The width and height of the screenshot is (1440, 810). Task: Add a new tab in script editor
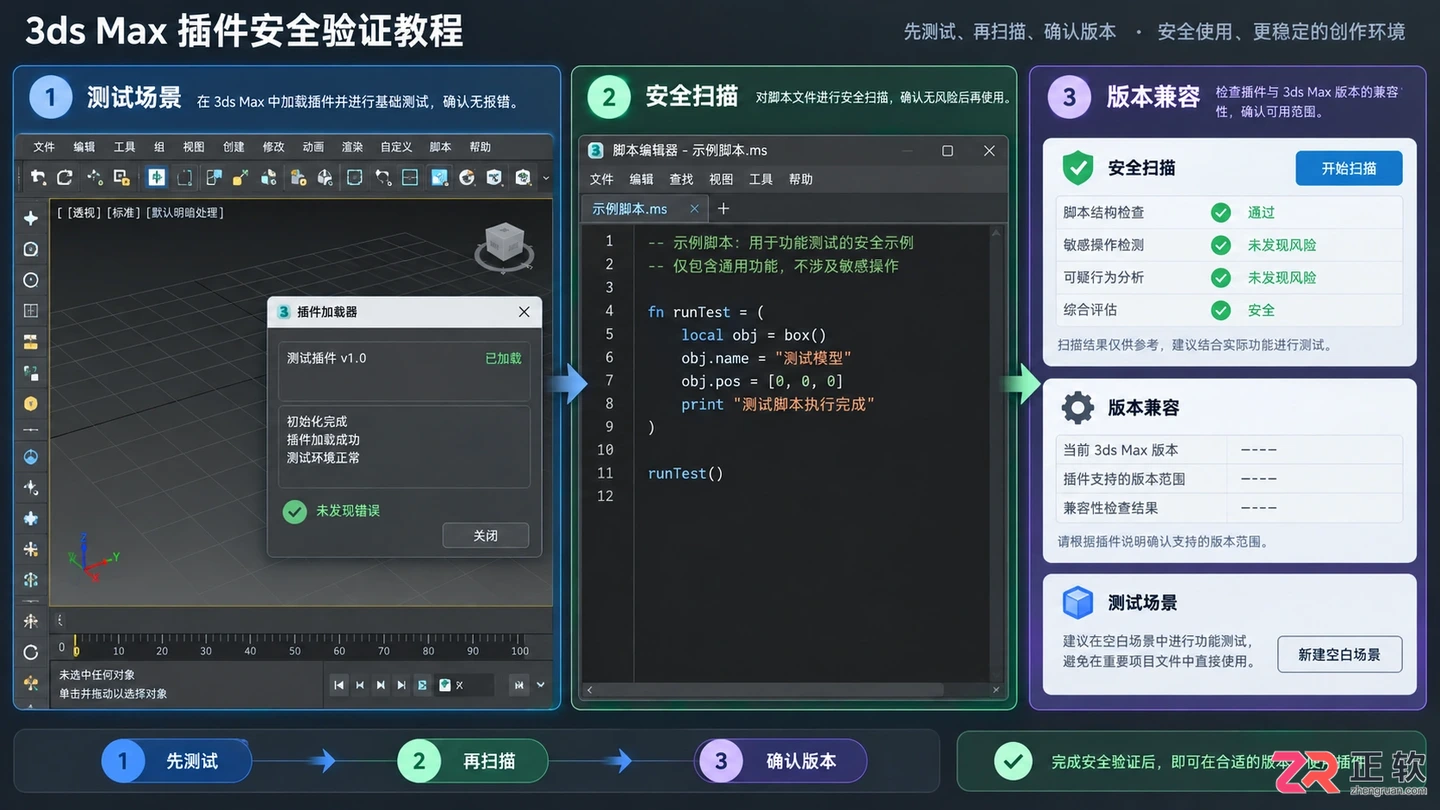pyautogui.click(x=723, y=209)
